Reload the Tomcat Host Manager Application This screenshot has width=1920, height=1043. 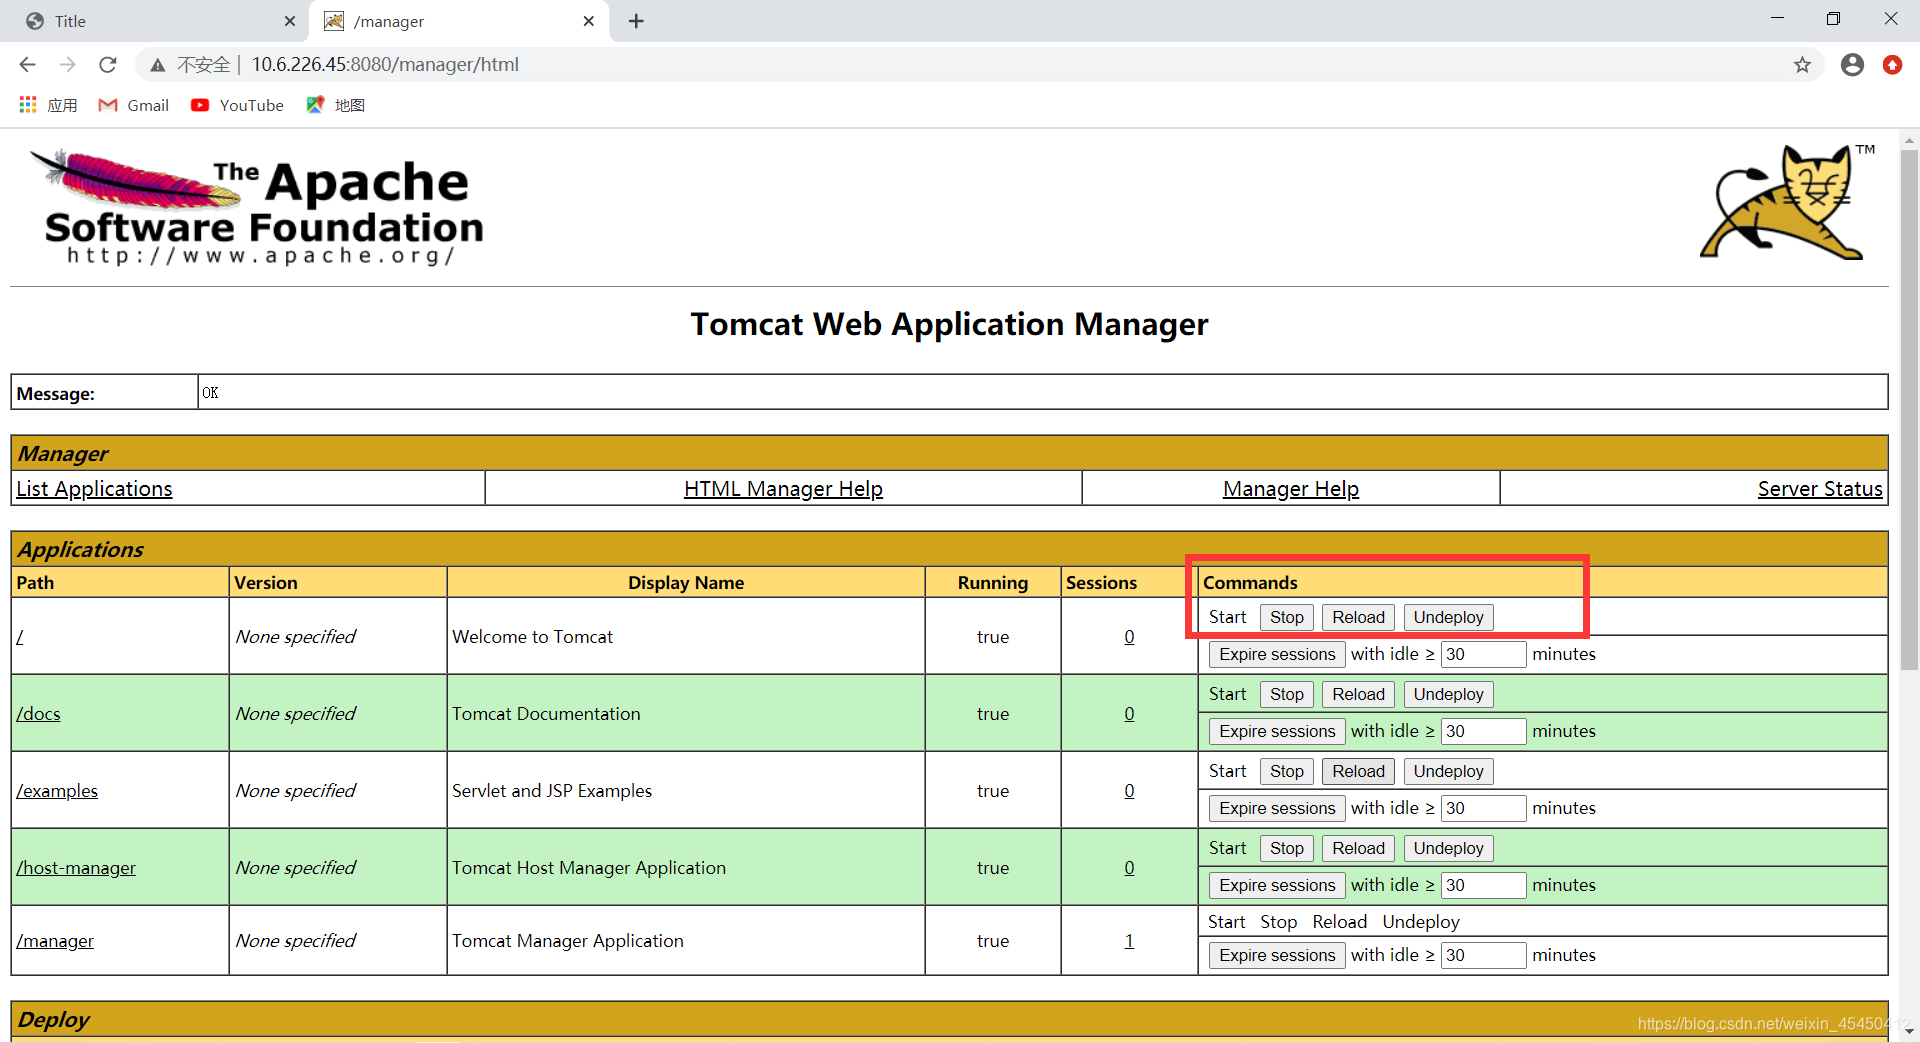(x=1358, y=849)
